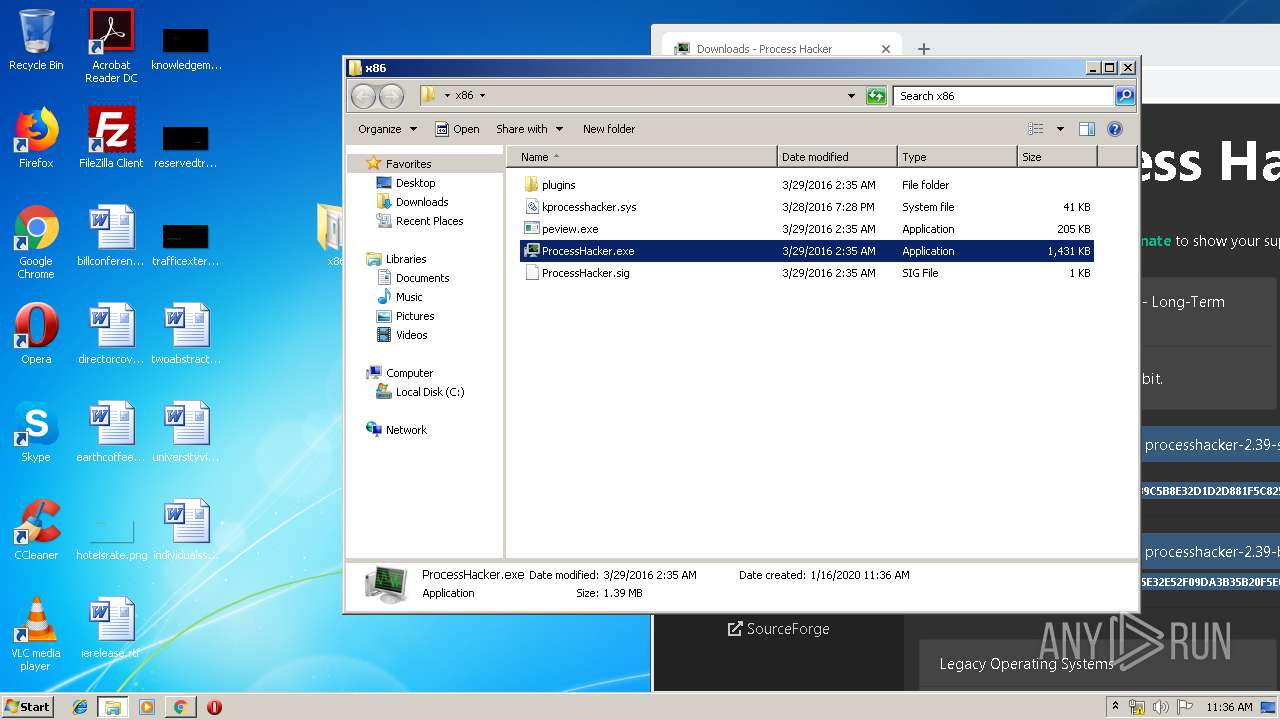Viewport: 1280px width, 720px height.
Task: Click the green refresh button in address bar
Action: tap(876, 96)
